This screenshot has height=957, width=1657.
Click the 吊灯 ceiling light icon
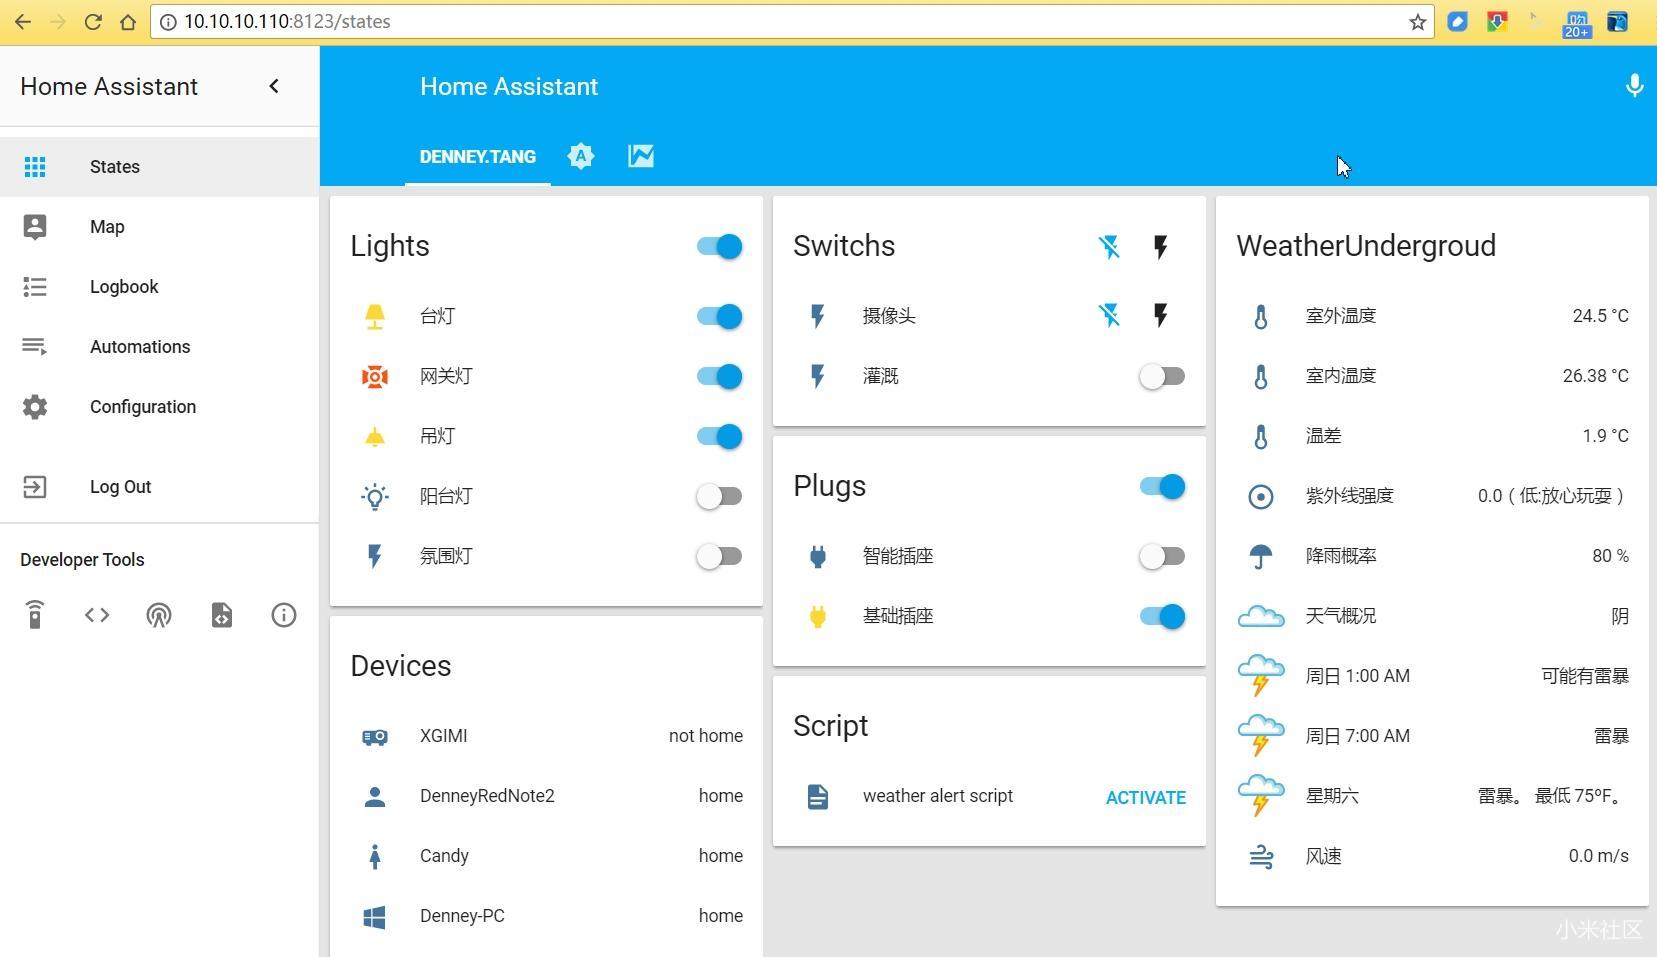pyautogui.click(x=375, y=436)
